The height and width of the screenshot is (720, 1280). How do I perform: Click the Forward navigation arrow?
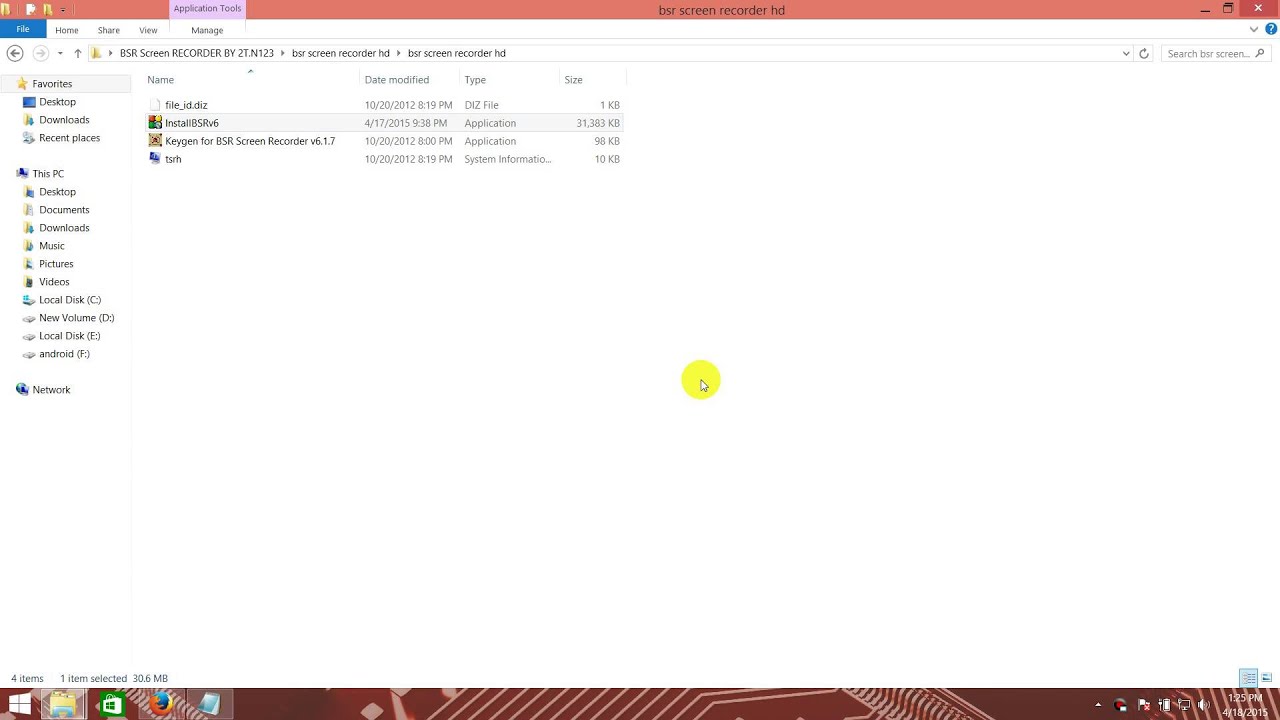[40, 53]
